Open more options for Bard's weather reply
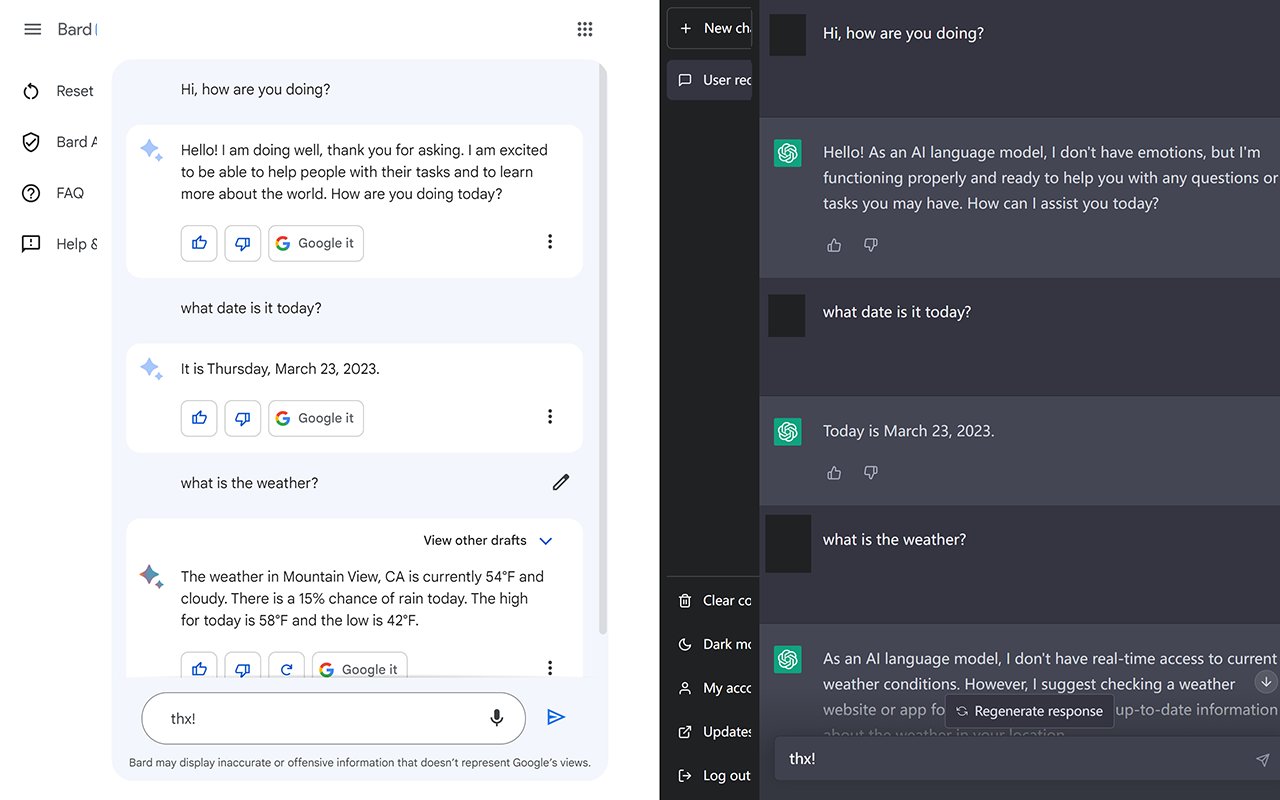Image resolution: width=1280 pixels, height=800 pixels. 550,667
